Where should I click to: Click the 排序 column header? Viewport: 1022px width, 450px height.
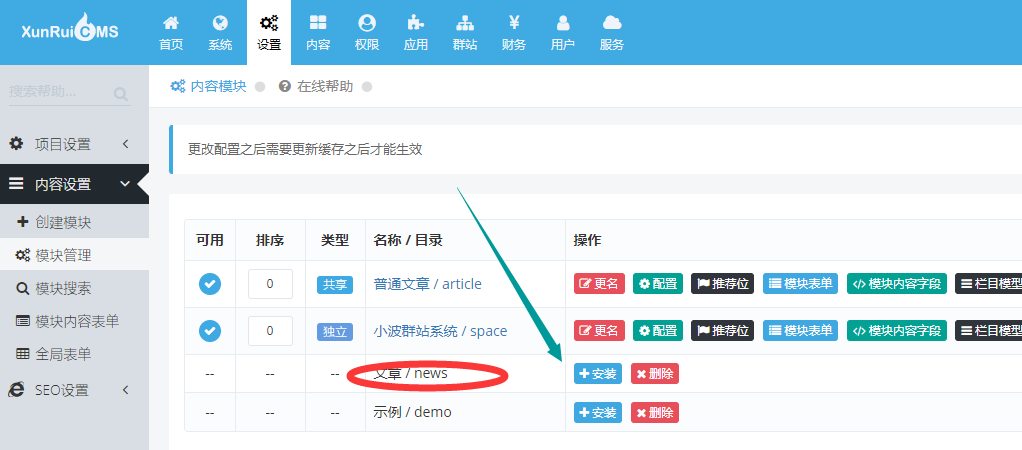(x=270, y=241)
